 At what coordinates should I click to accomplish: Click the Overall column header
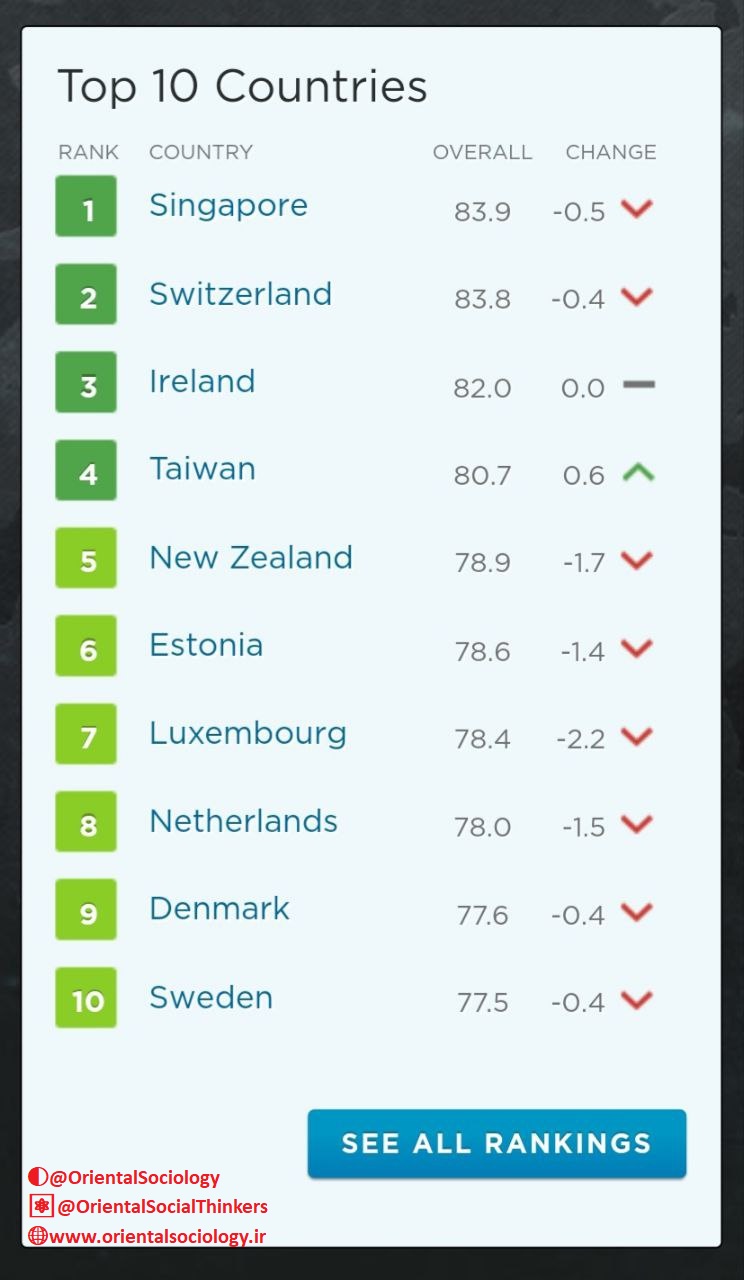pos(482,152)
